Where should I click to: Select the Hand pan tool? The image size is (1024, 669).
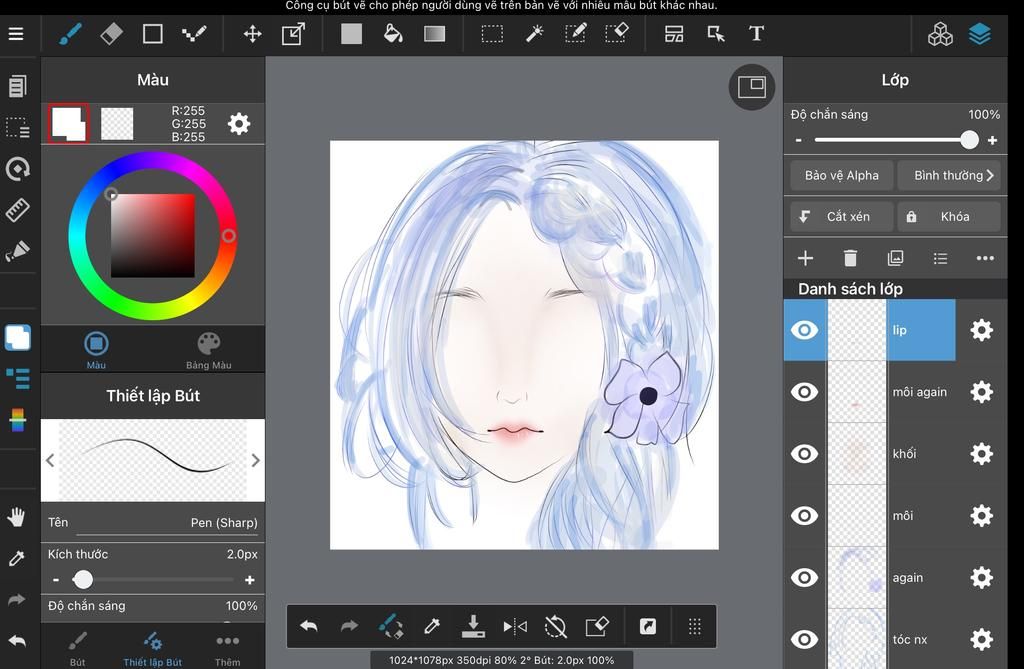pyautogui.click(x=16, y=517)
